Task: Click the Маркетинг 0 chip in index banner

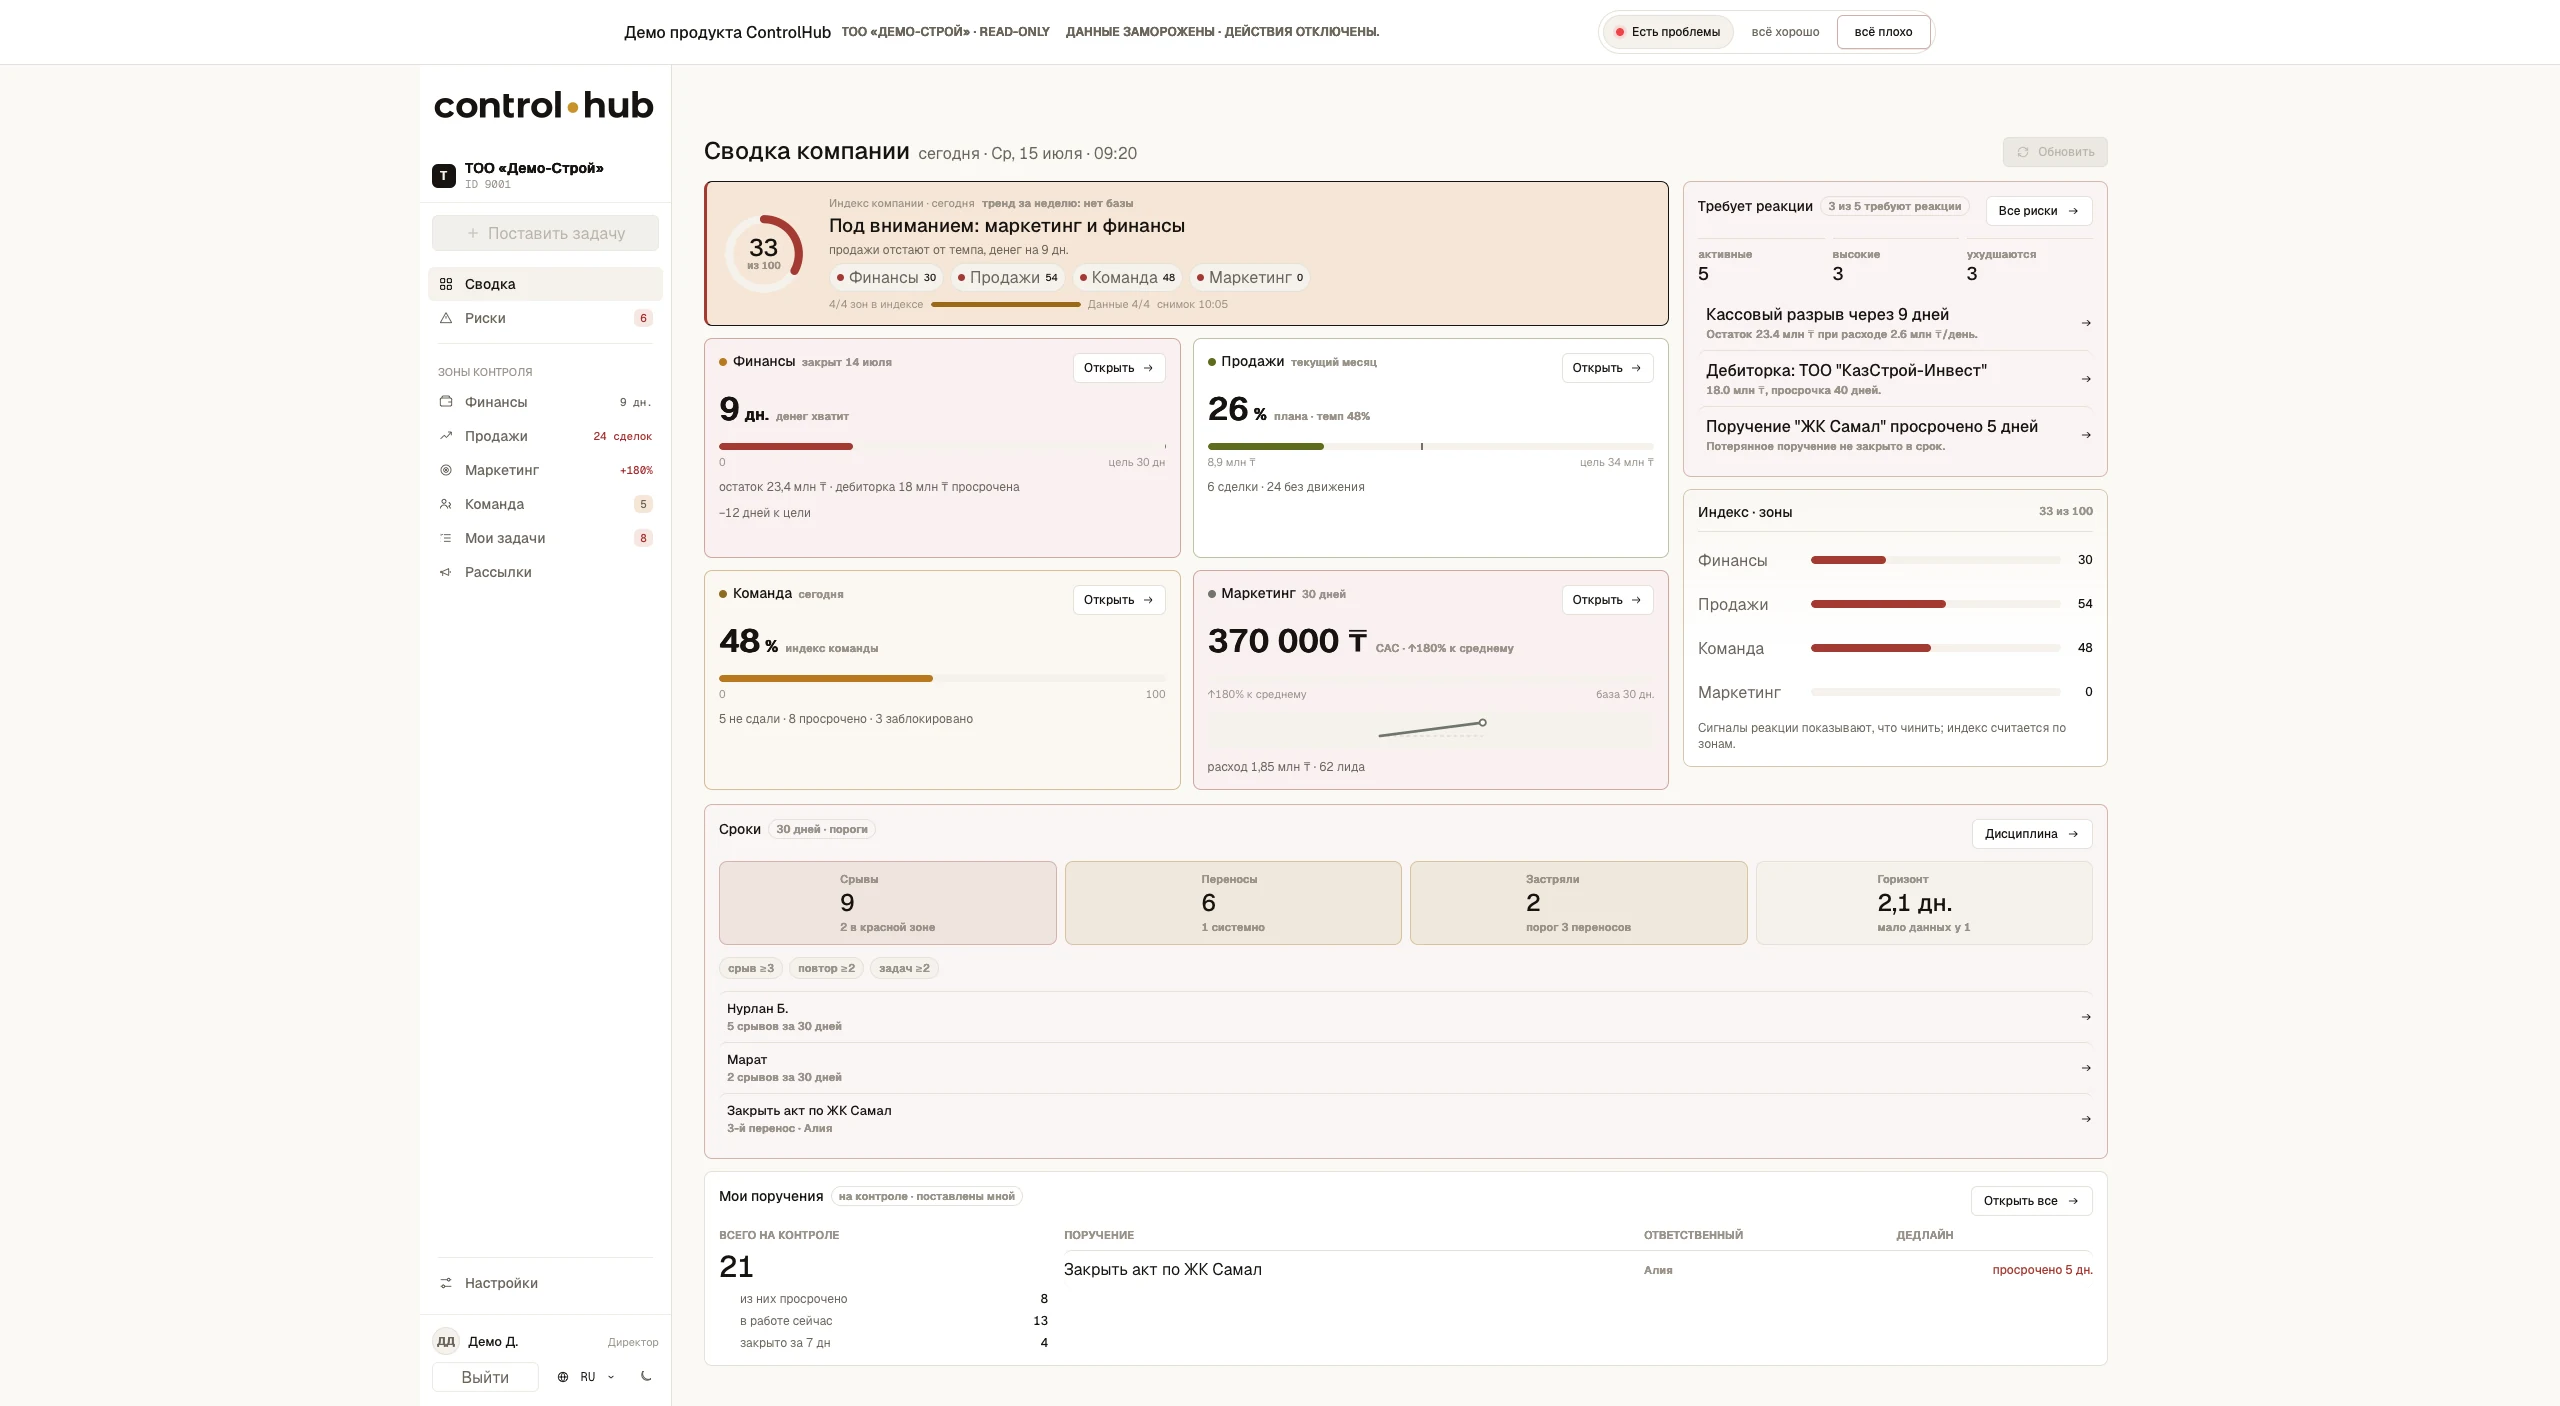Action: pos(1249,278)
